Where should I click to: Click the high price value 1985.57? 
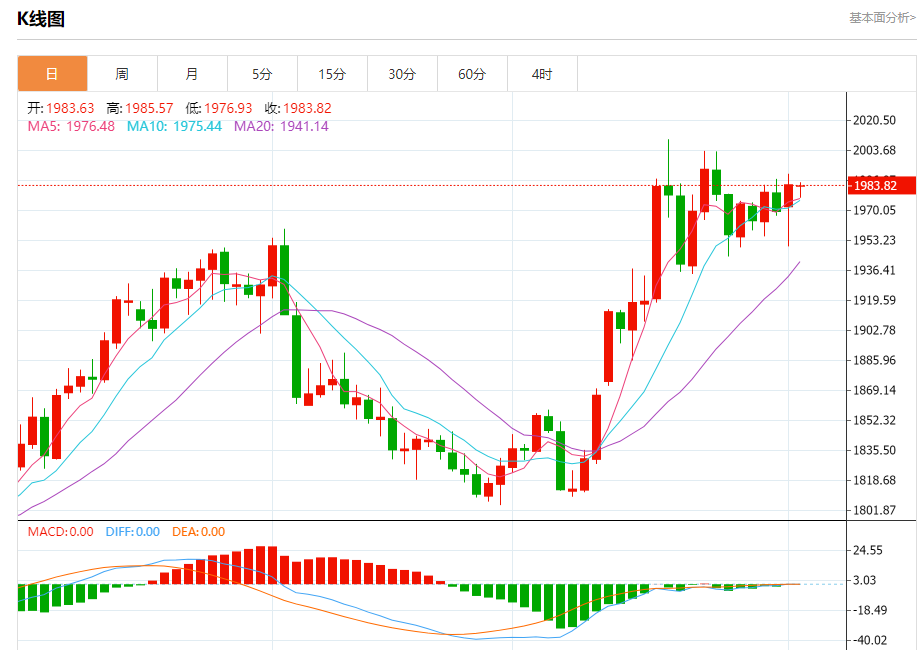click(149, 109)
